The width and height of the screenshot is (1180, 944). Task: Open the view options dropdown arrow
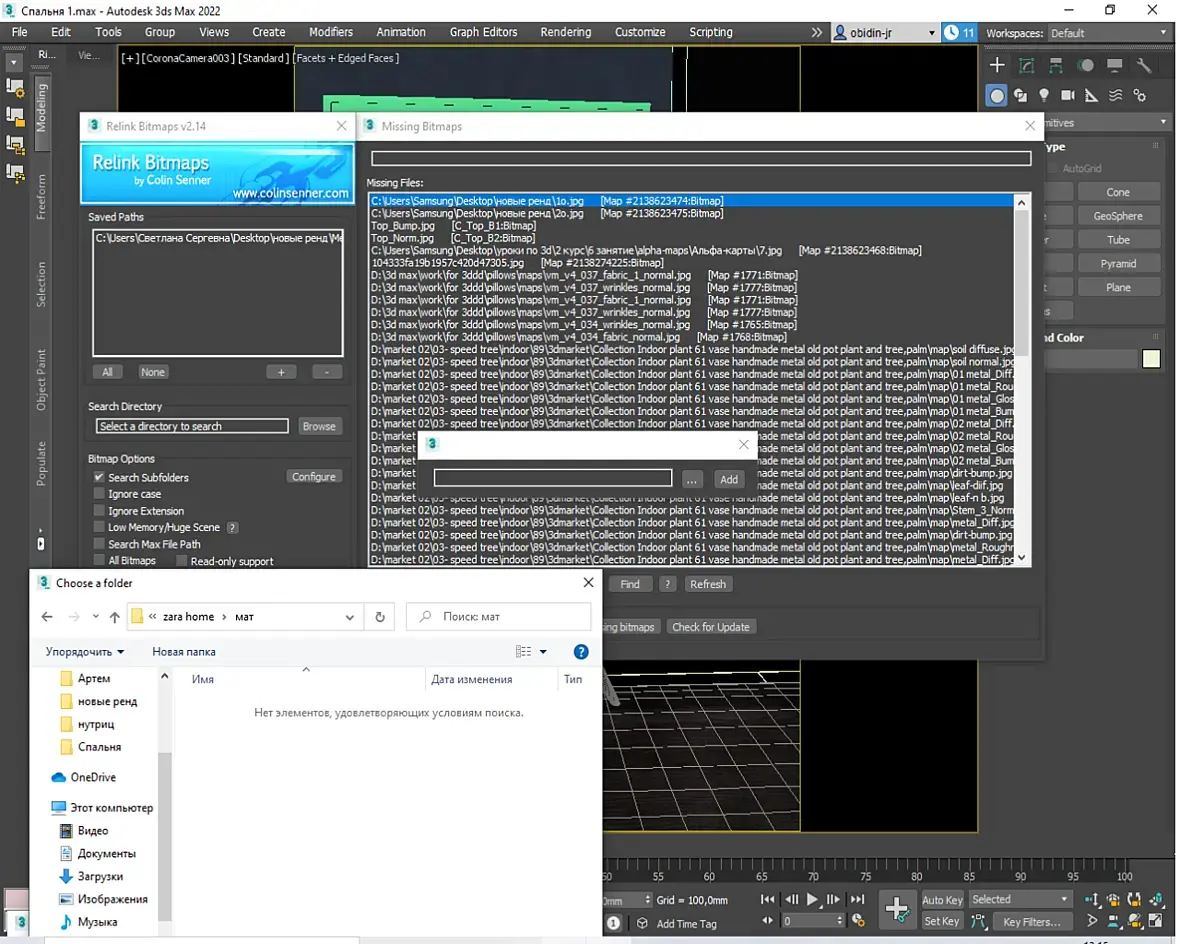tap(543, 652)
